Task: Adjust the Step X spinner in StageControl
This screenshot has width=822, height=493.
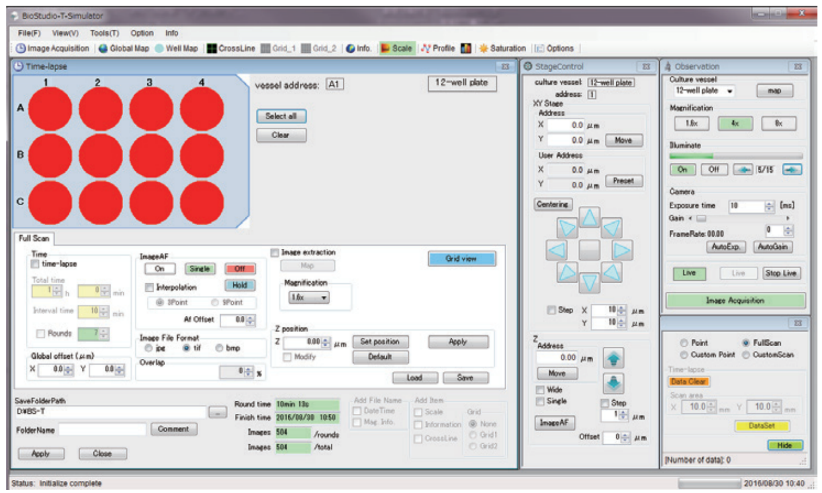Action: point(622,310)
